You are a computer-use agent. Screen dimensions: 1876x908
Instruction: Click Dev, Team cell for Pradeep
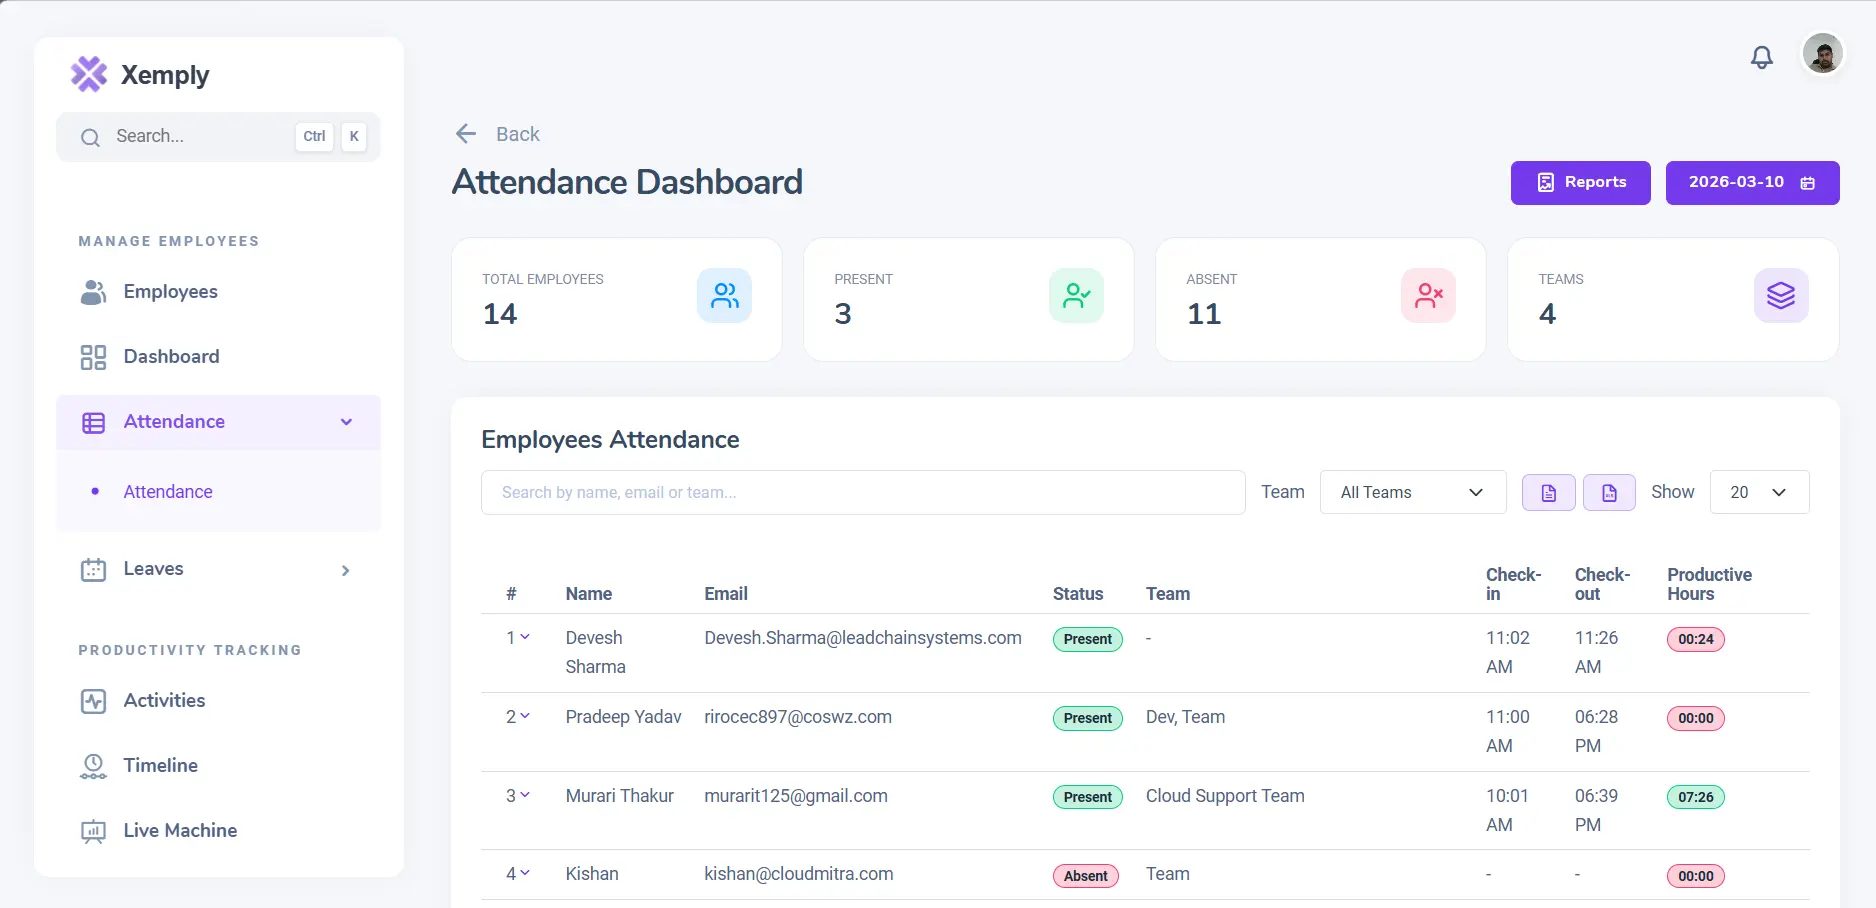[x=1185, y=717]
